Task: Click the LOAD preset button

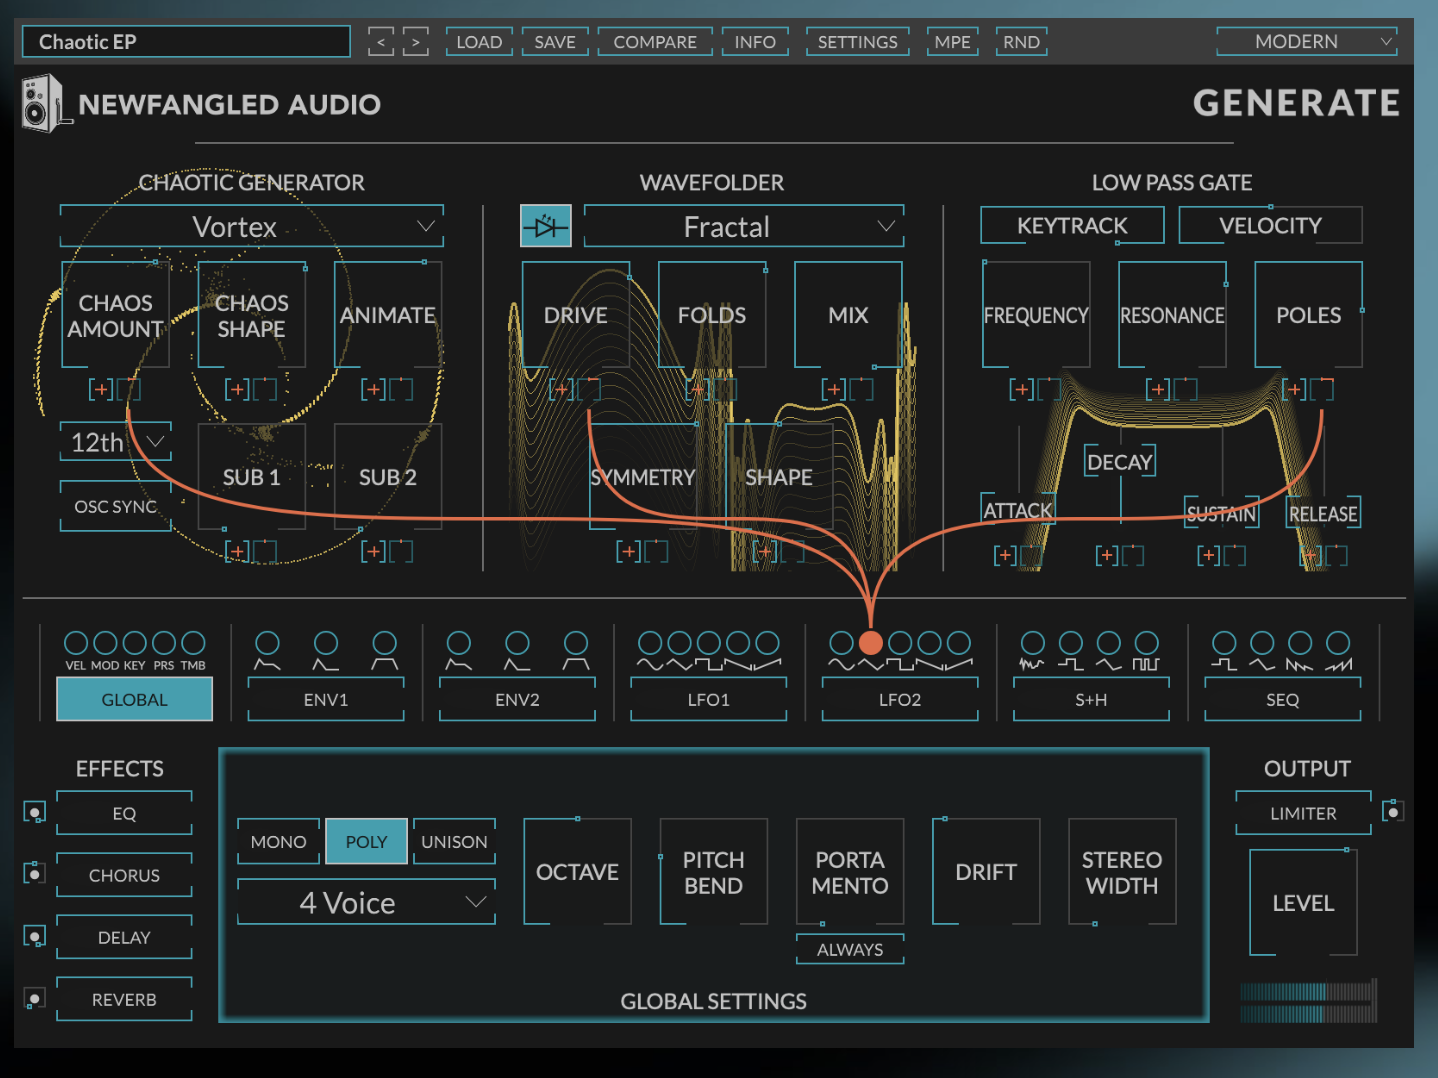Action: click(479, 41)
